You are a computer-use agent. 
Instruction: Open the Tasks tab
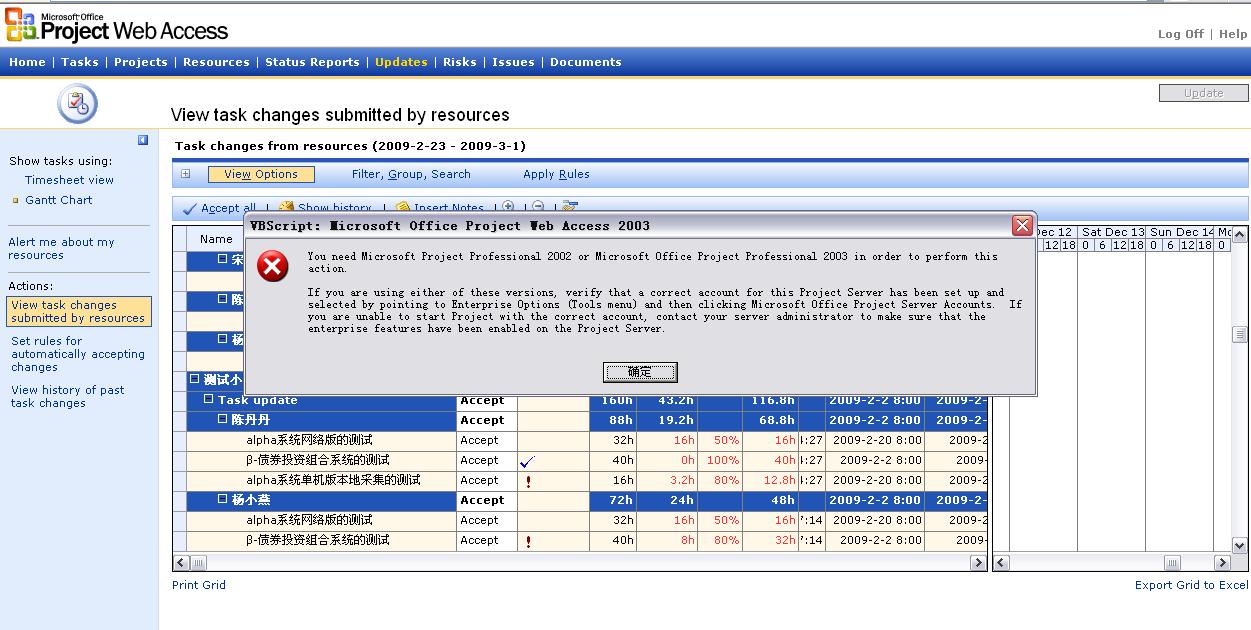[x=80, y=62]
